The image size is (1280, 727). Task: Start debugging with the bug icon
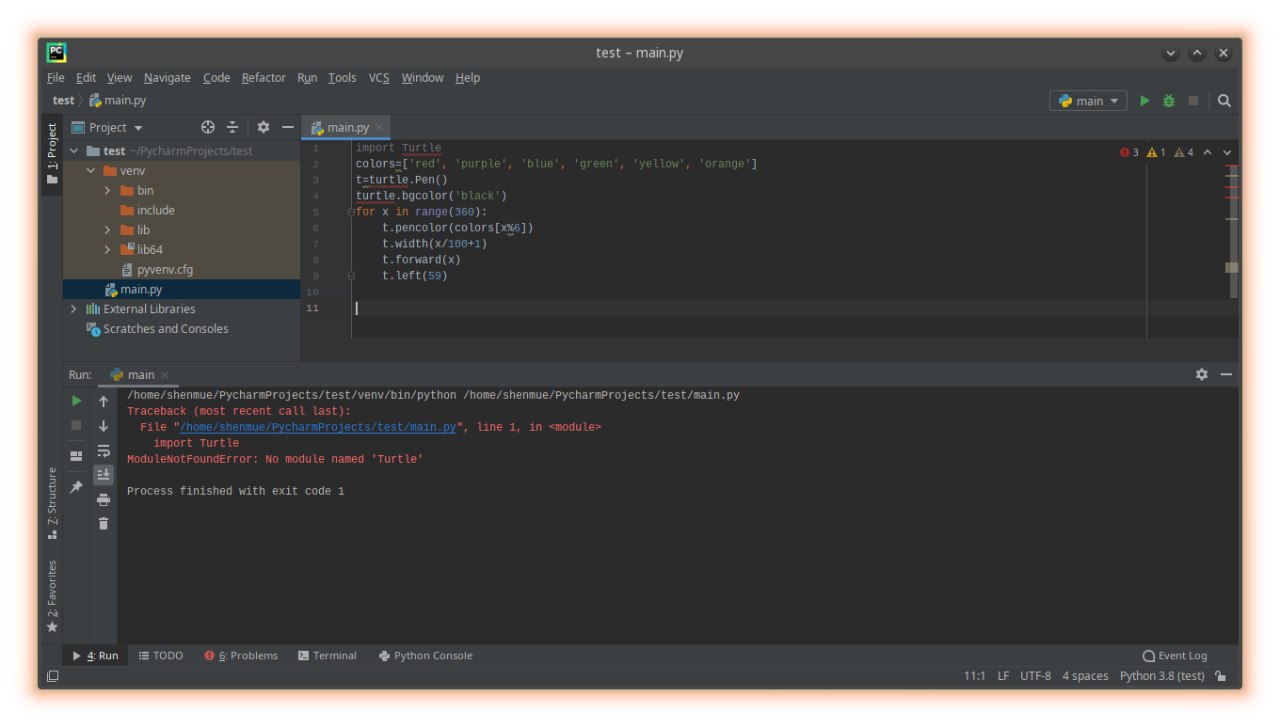point(1169,101)
